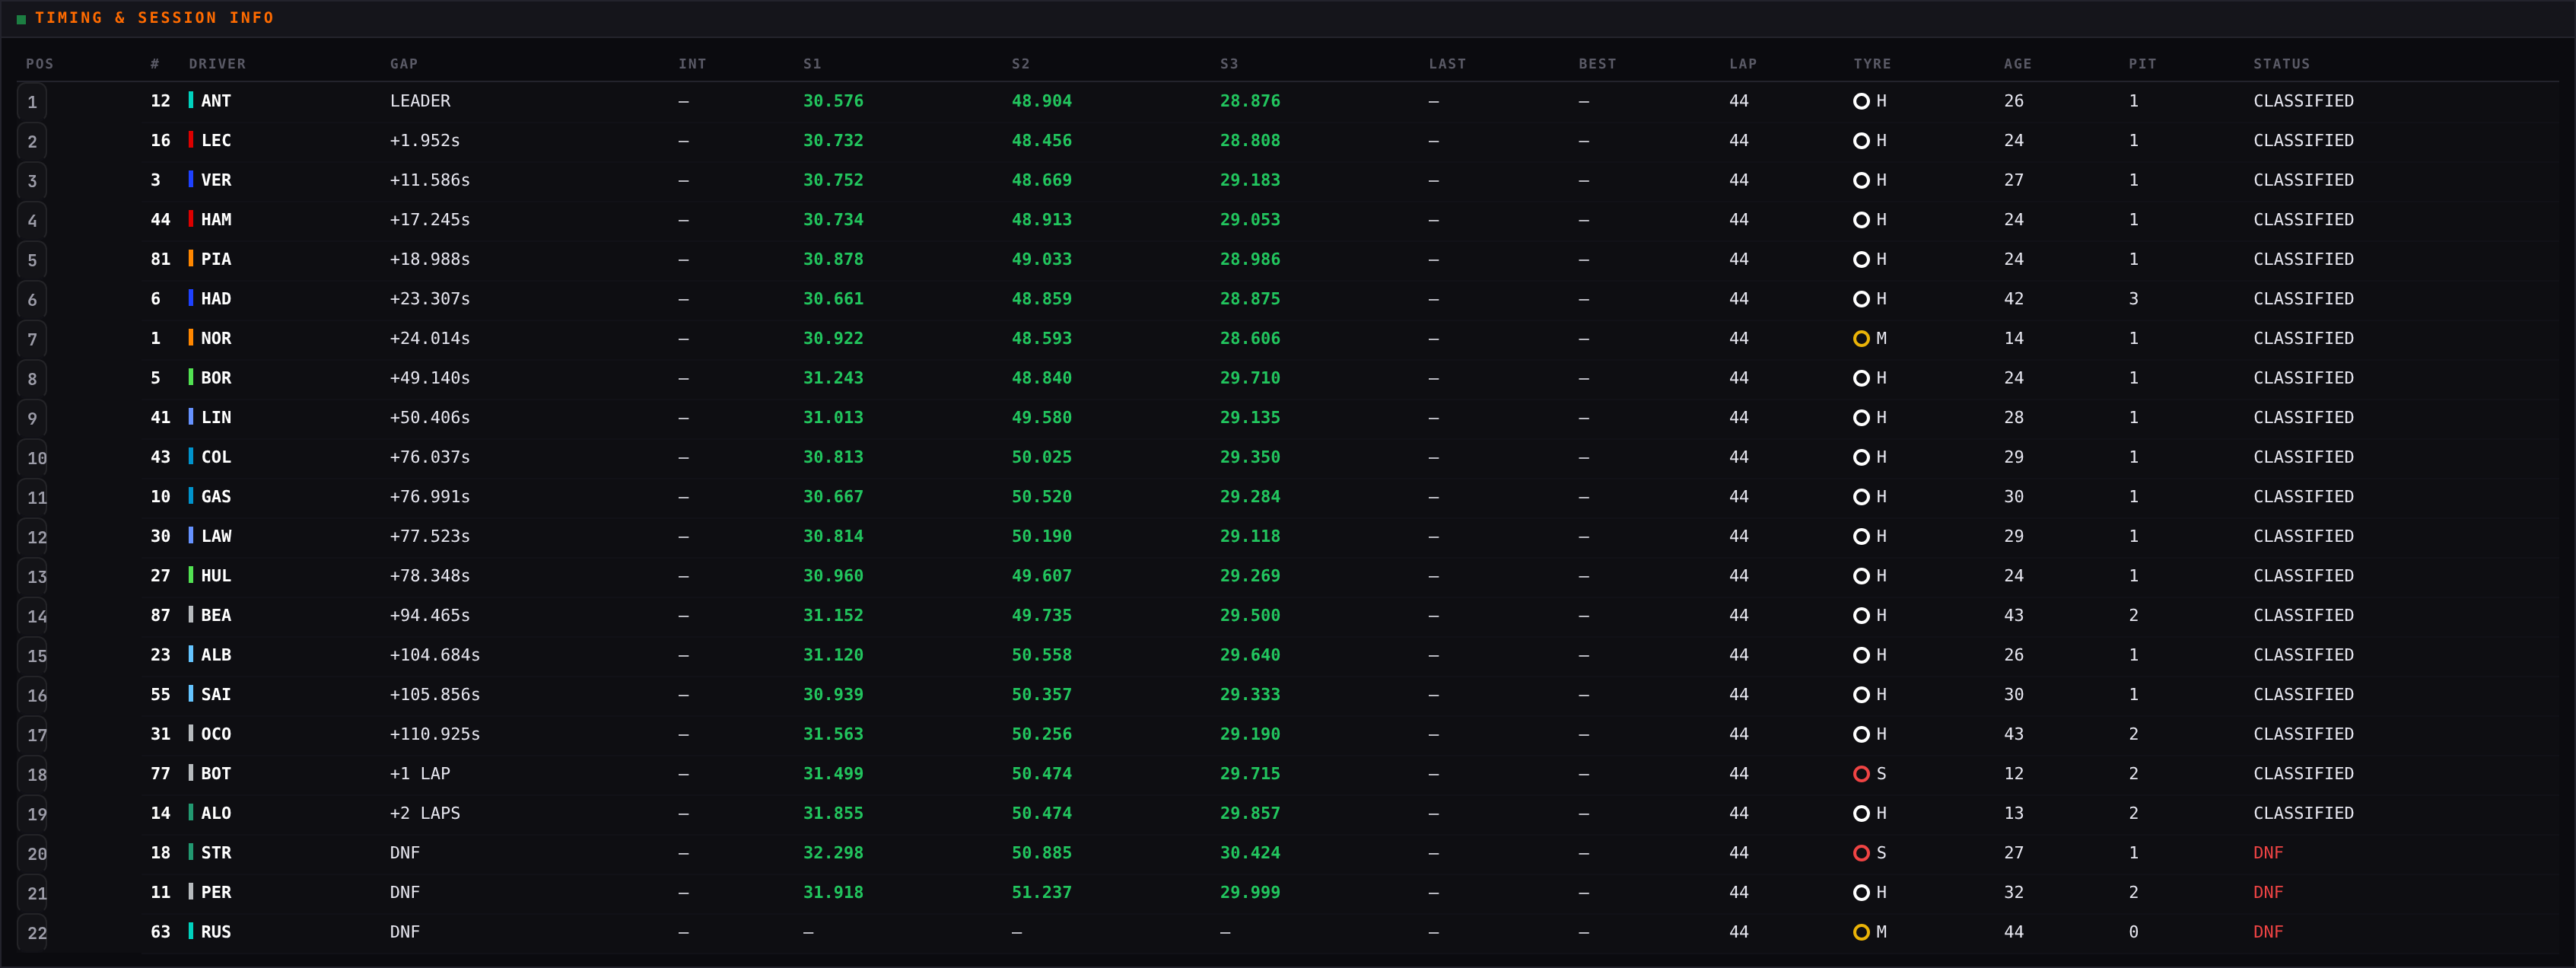Click the hard tyre icon in PER's row
2576x968 pixels.
coord(1861,893)
